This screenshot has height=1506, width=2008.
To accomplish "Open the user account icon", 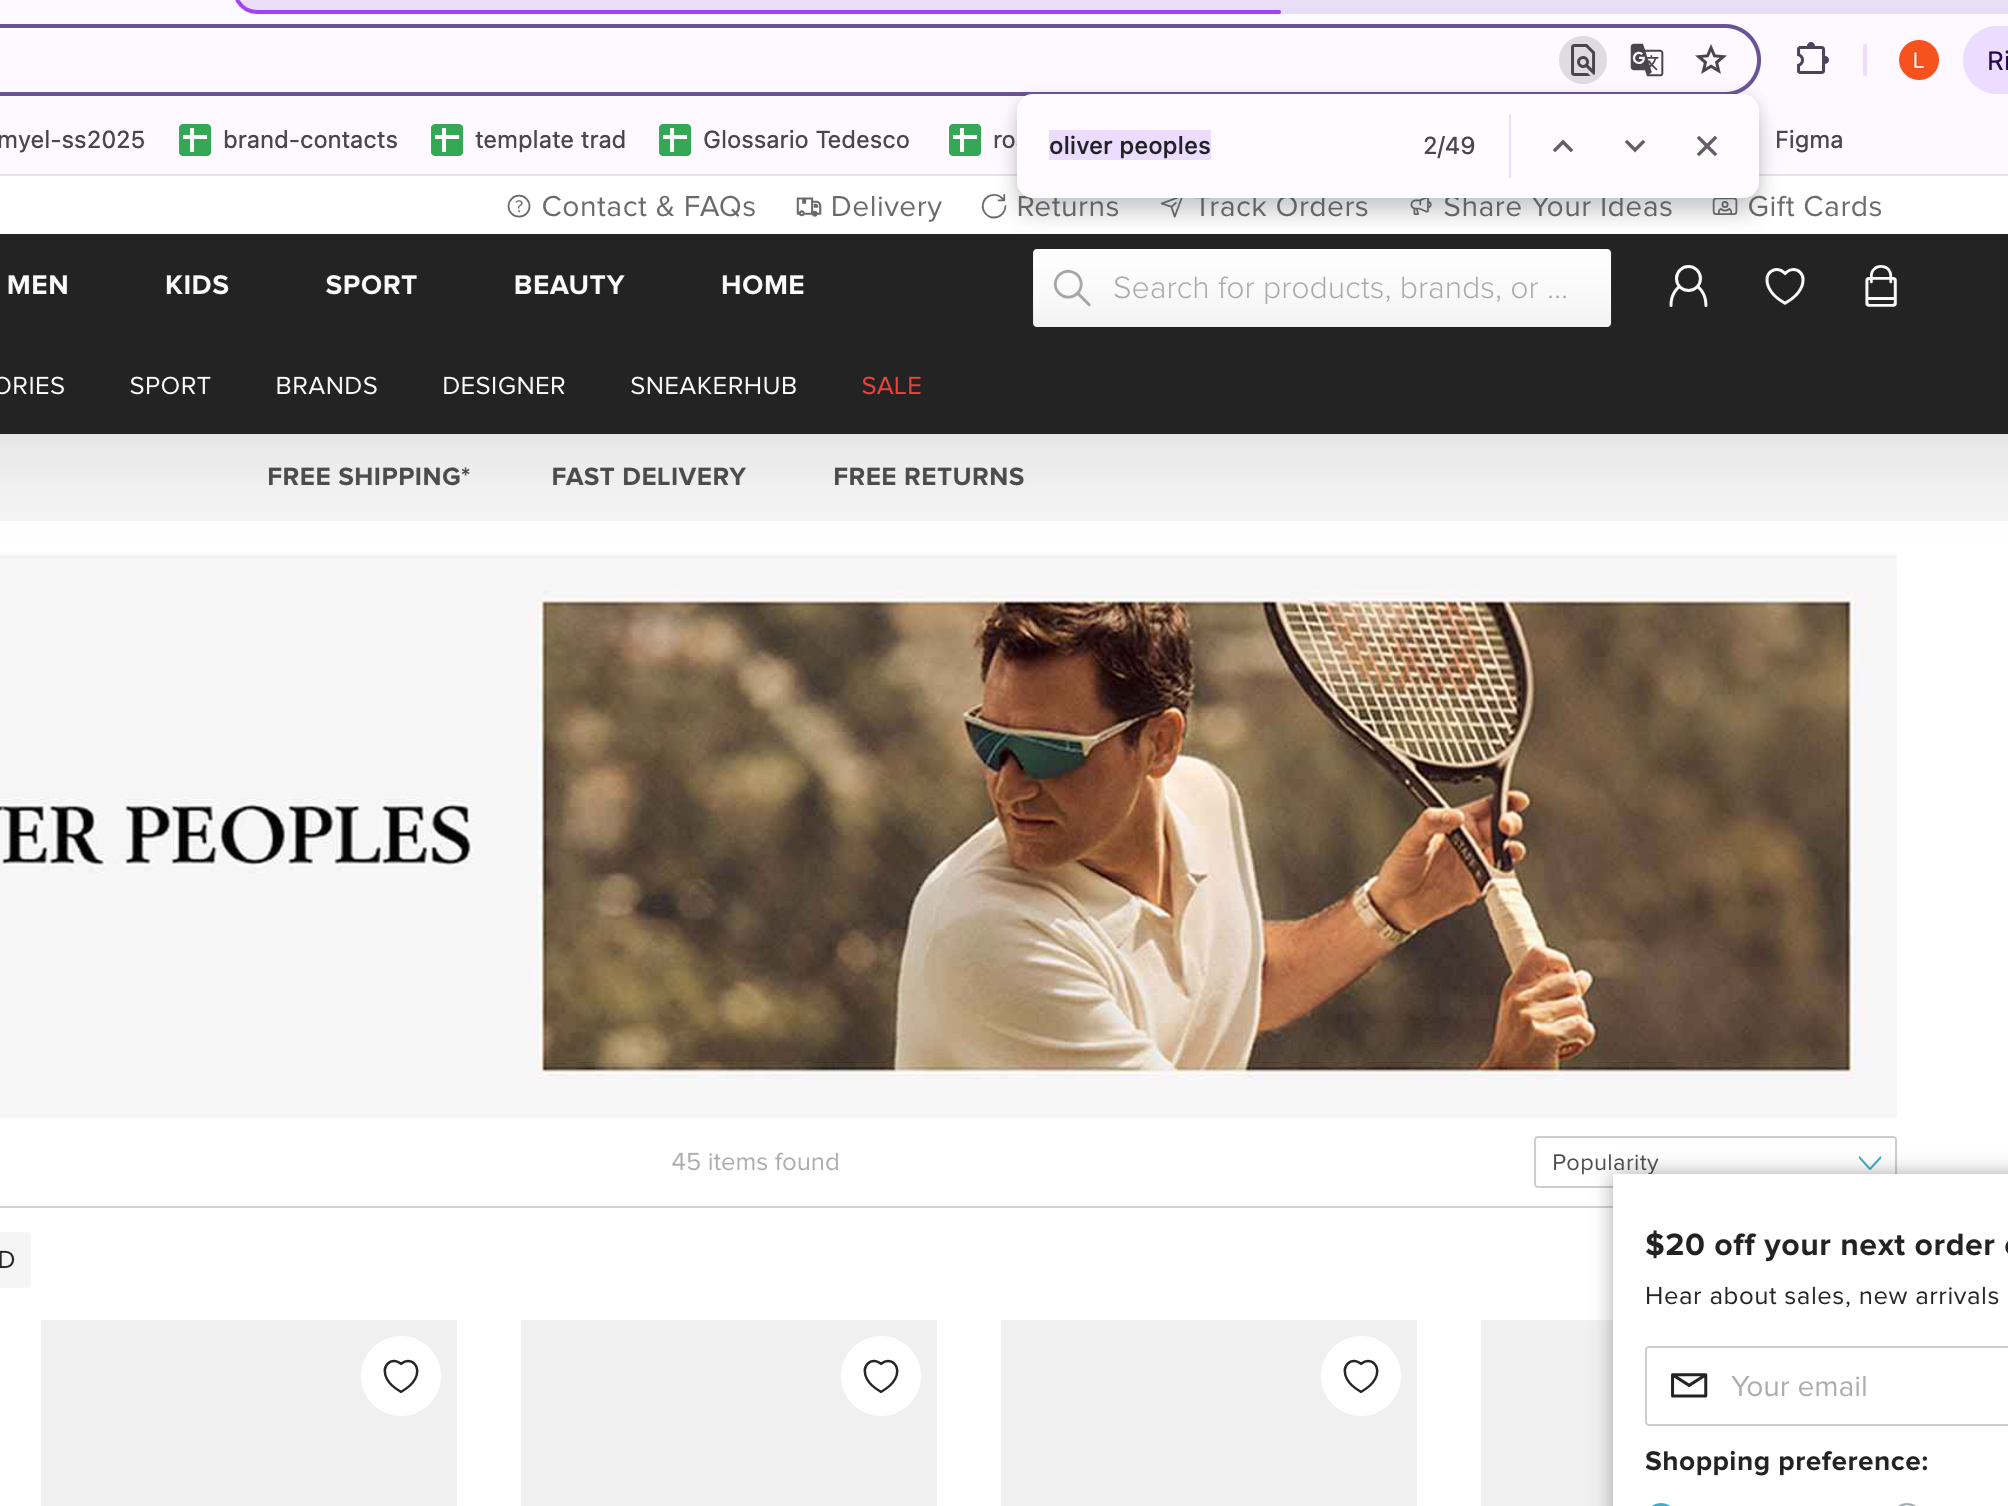I will [1688, 287].
